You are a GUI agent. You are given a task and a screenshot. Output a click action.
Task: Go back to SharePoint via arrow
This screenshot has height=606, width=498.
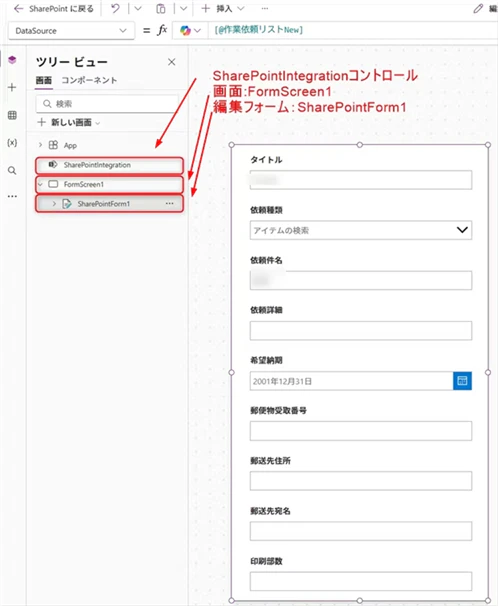(18, 9)
